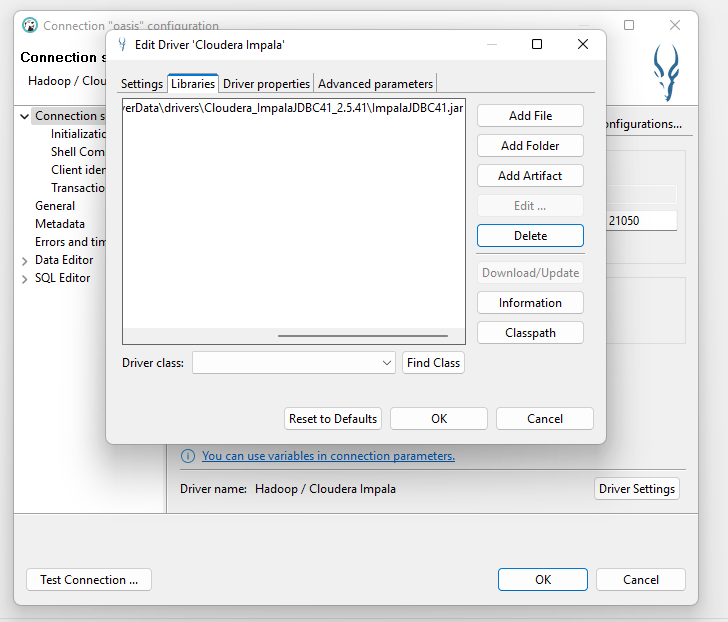Screen dimensions: 728x622
Task: Close the Edit Driver dialog
Action: (583, 44)
